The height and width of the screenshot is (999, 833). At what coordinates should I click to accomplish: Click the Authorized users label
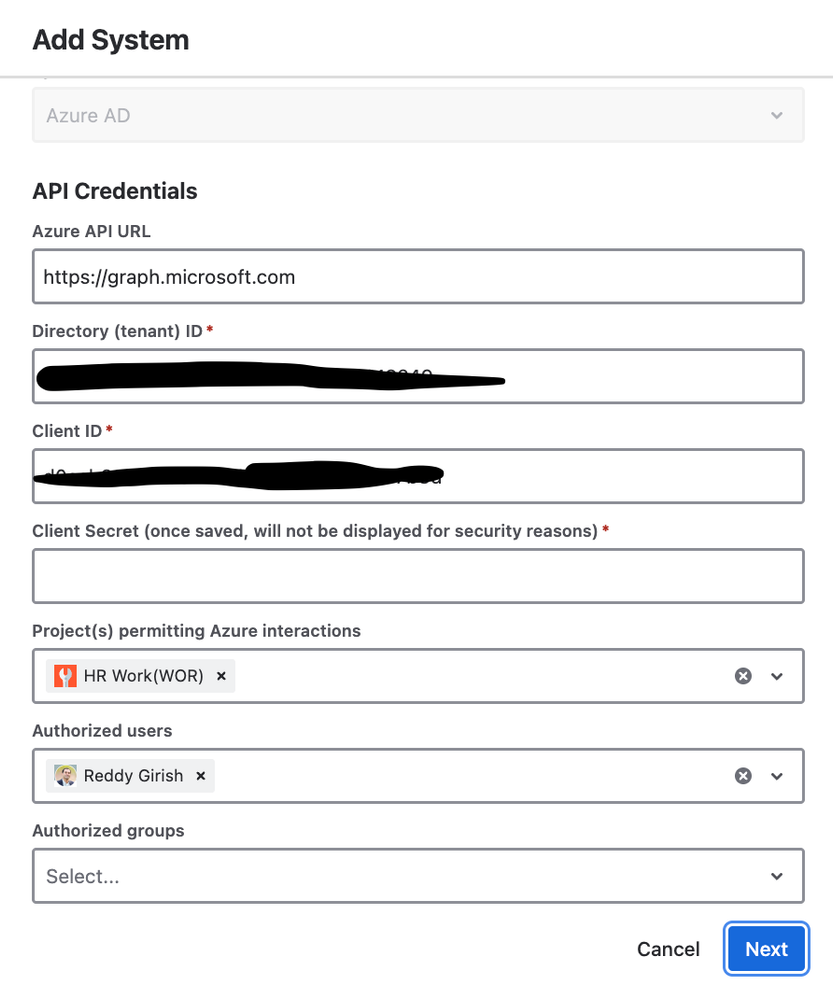103,731
